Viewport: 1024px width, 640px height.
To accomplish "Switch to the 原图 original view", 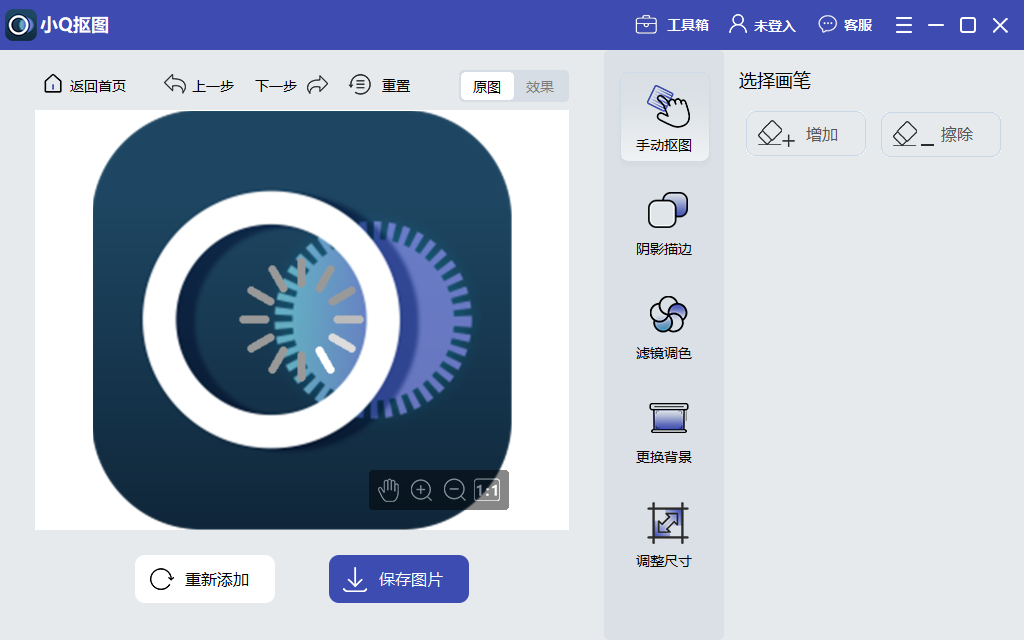I will coord(487,86).
